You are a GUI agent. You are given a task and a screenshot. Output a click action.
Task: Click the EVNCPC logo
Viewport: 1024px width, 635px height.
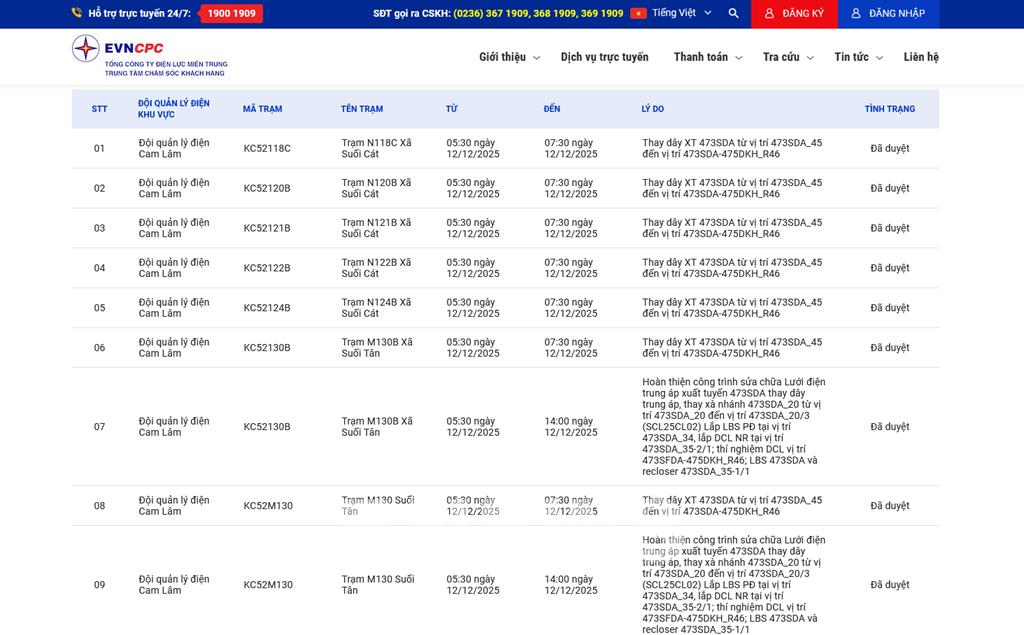[x=148, y=56]
